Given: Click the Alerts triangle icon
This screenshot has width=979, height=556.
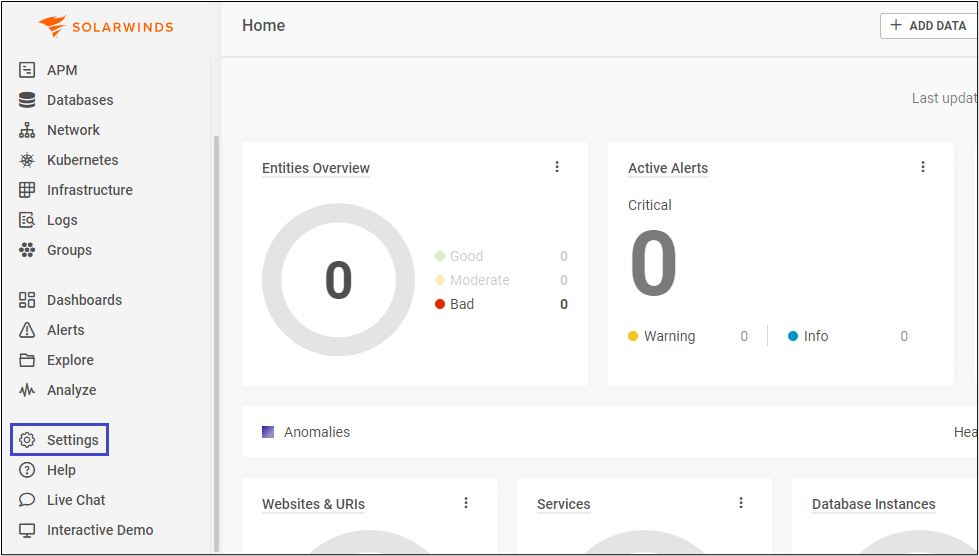Looking at the screenshot, I should (27, 329).
